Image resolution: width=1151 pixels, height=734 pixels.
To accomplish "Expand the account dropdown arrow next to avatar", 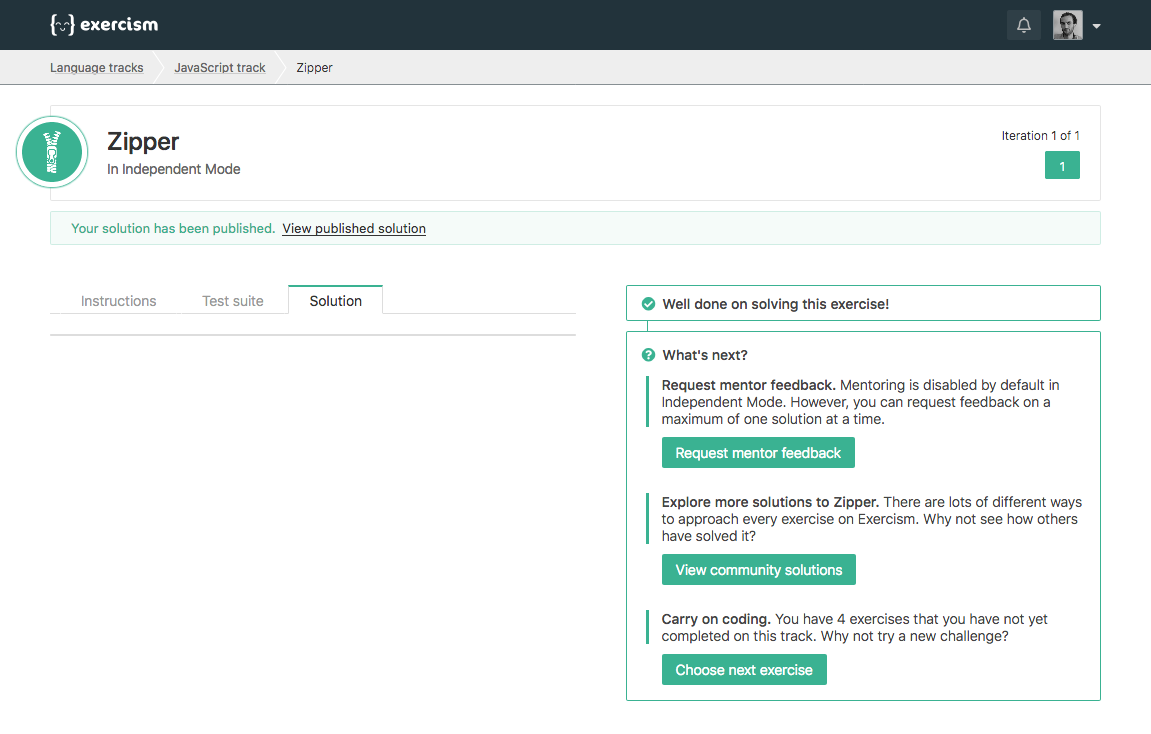I will point(1096,25).
